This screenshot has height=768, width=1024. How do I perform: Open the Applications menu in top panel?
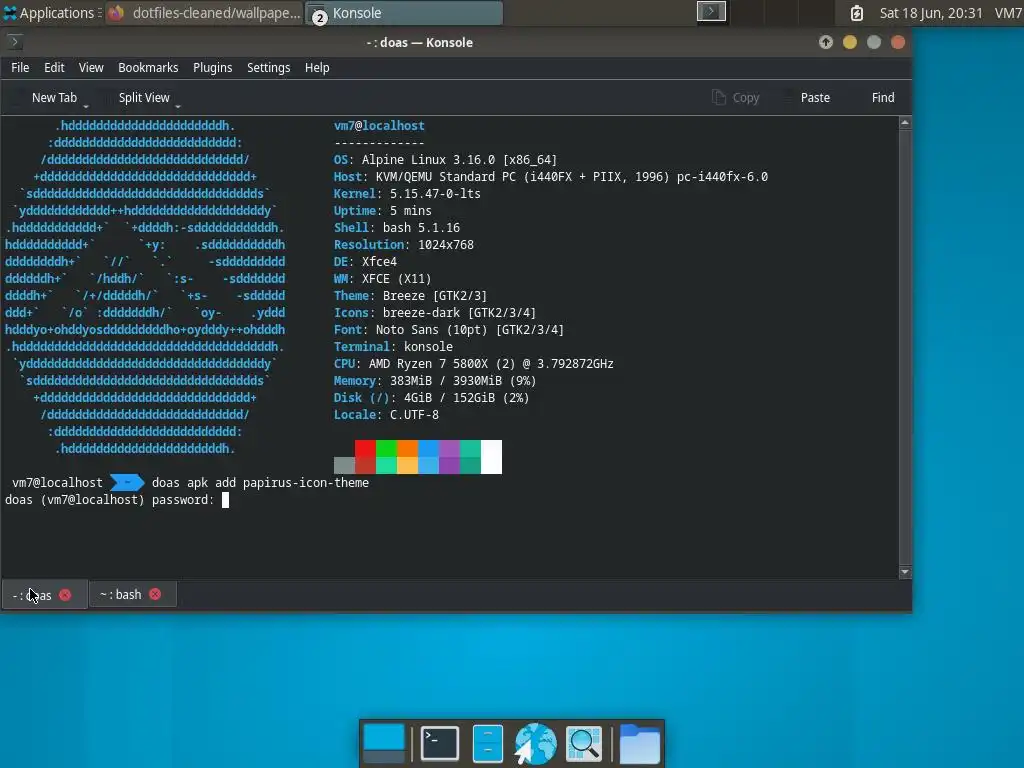(50, 12)
